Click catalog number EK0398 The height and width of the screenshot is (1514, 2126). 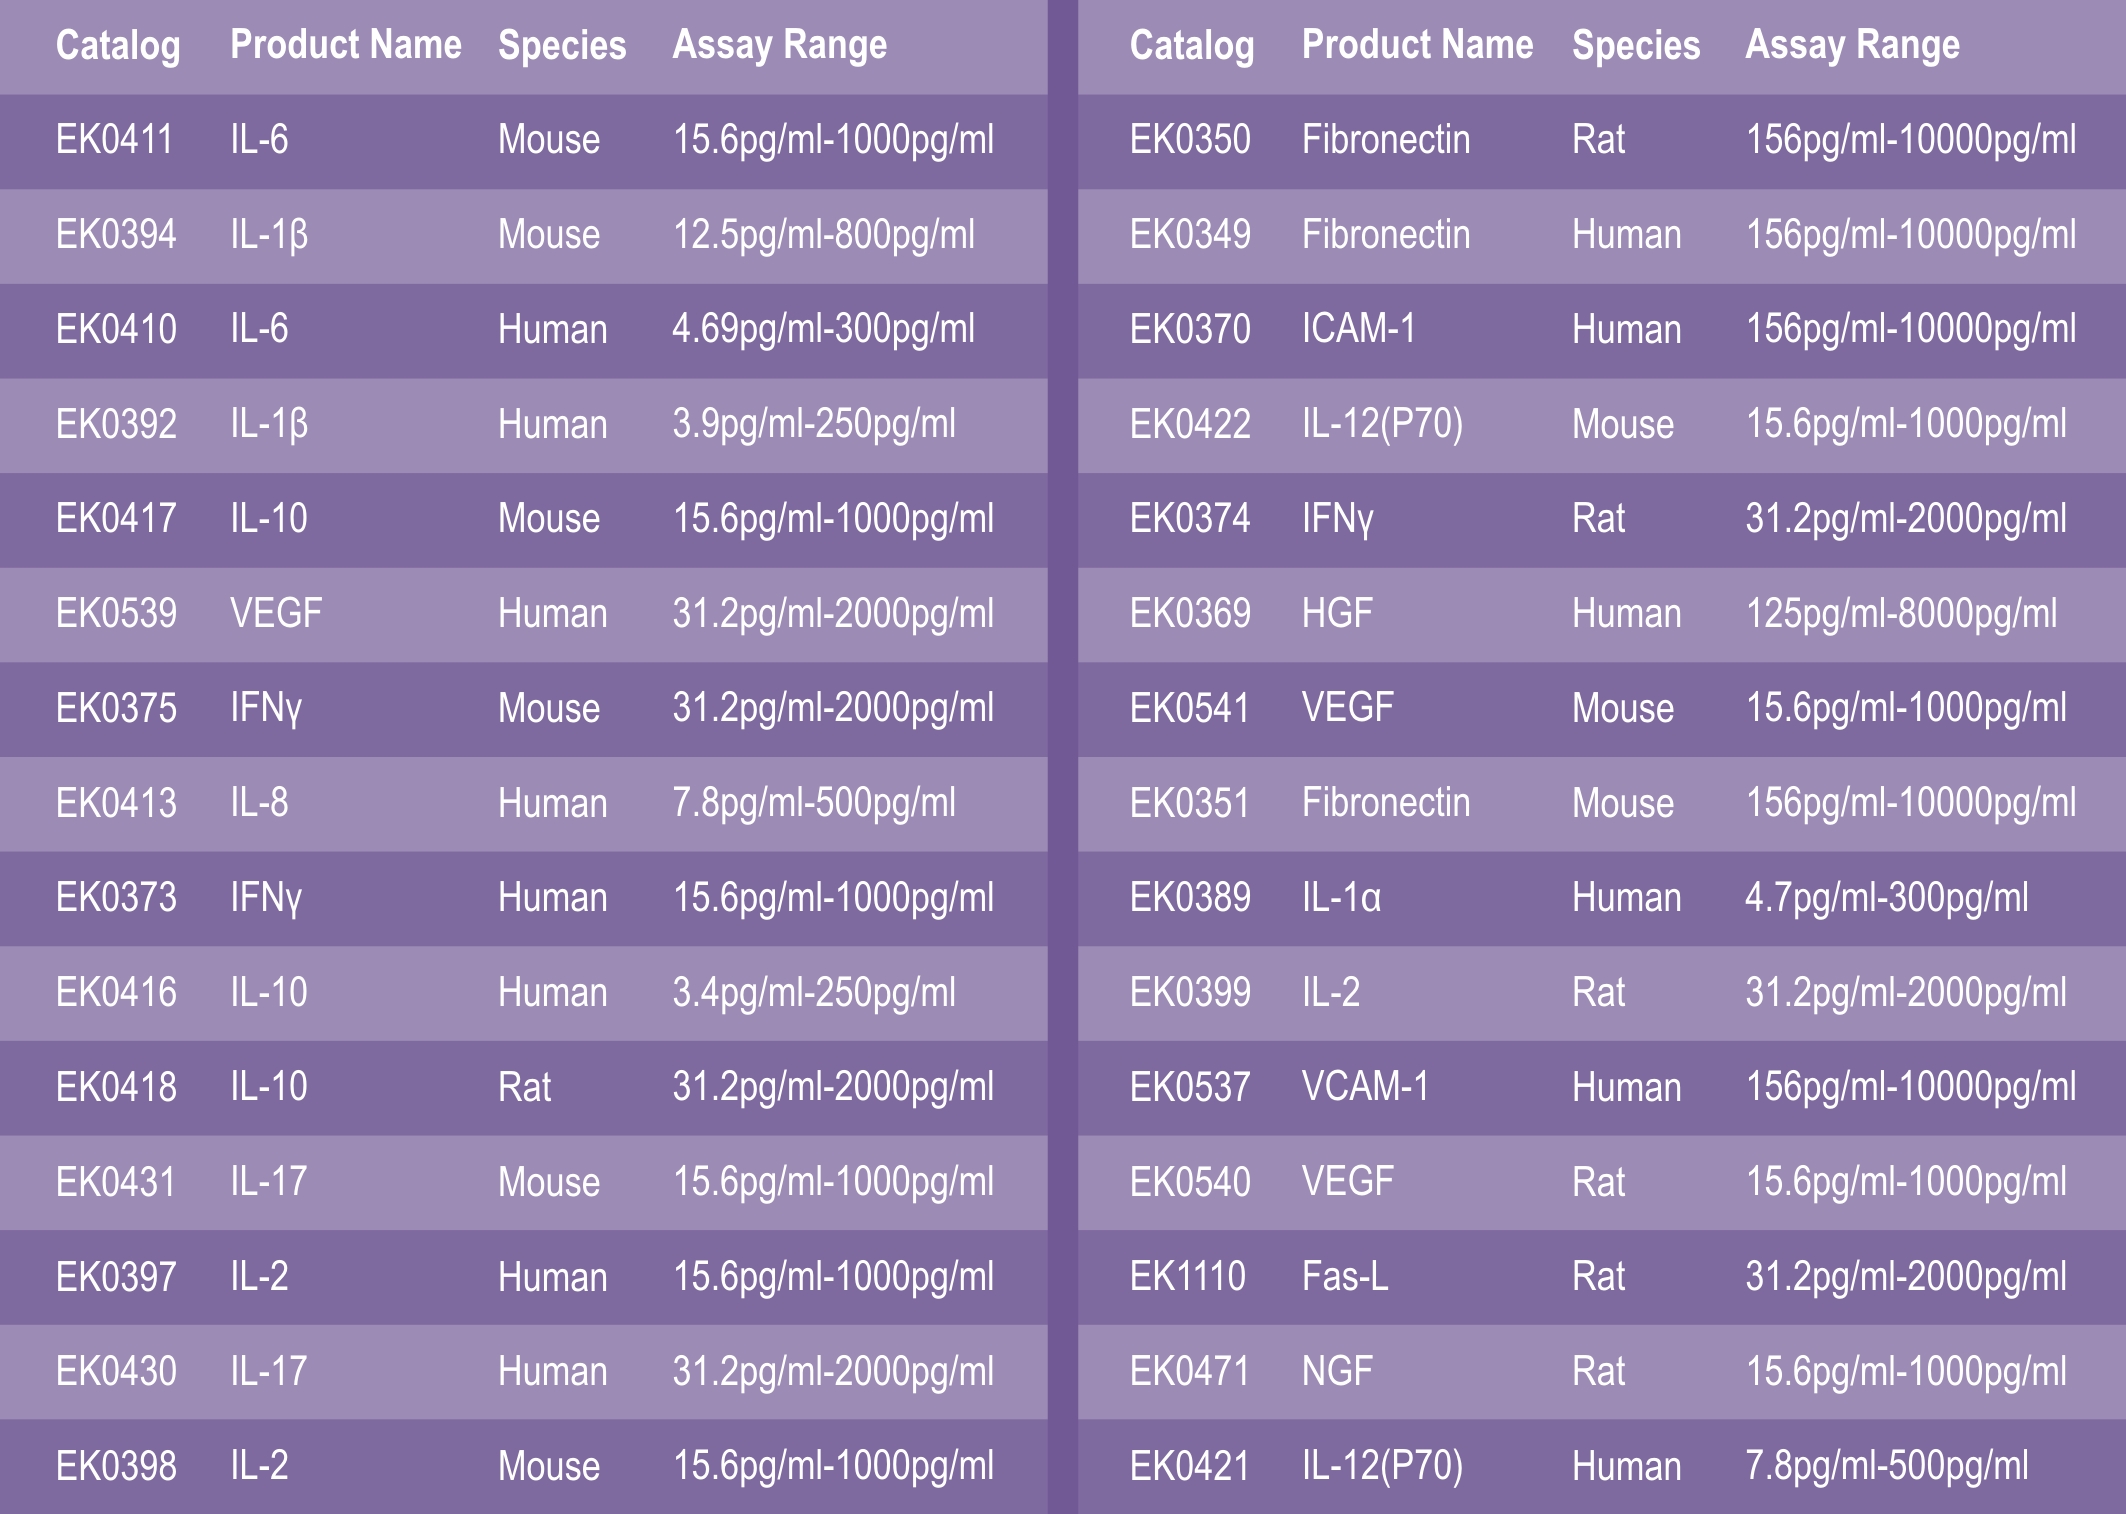(x=116, y=1466)
